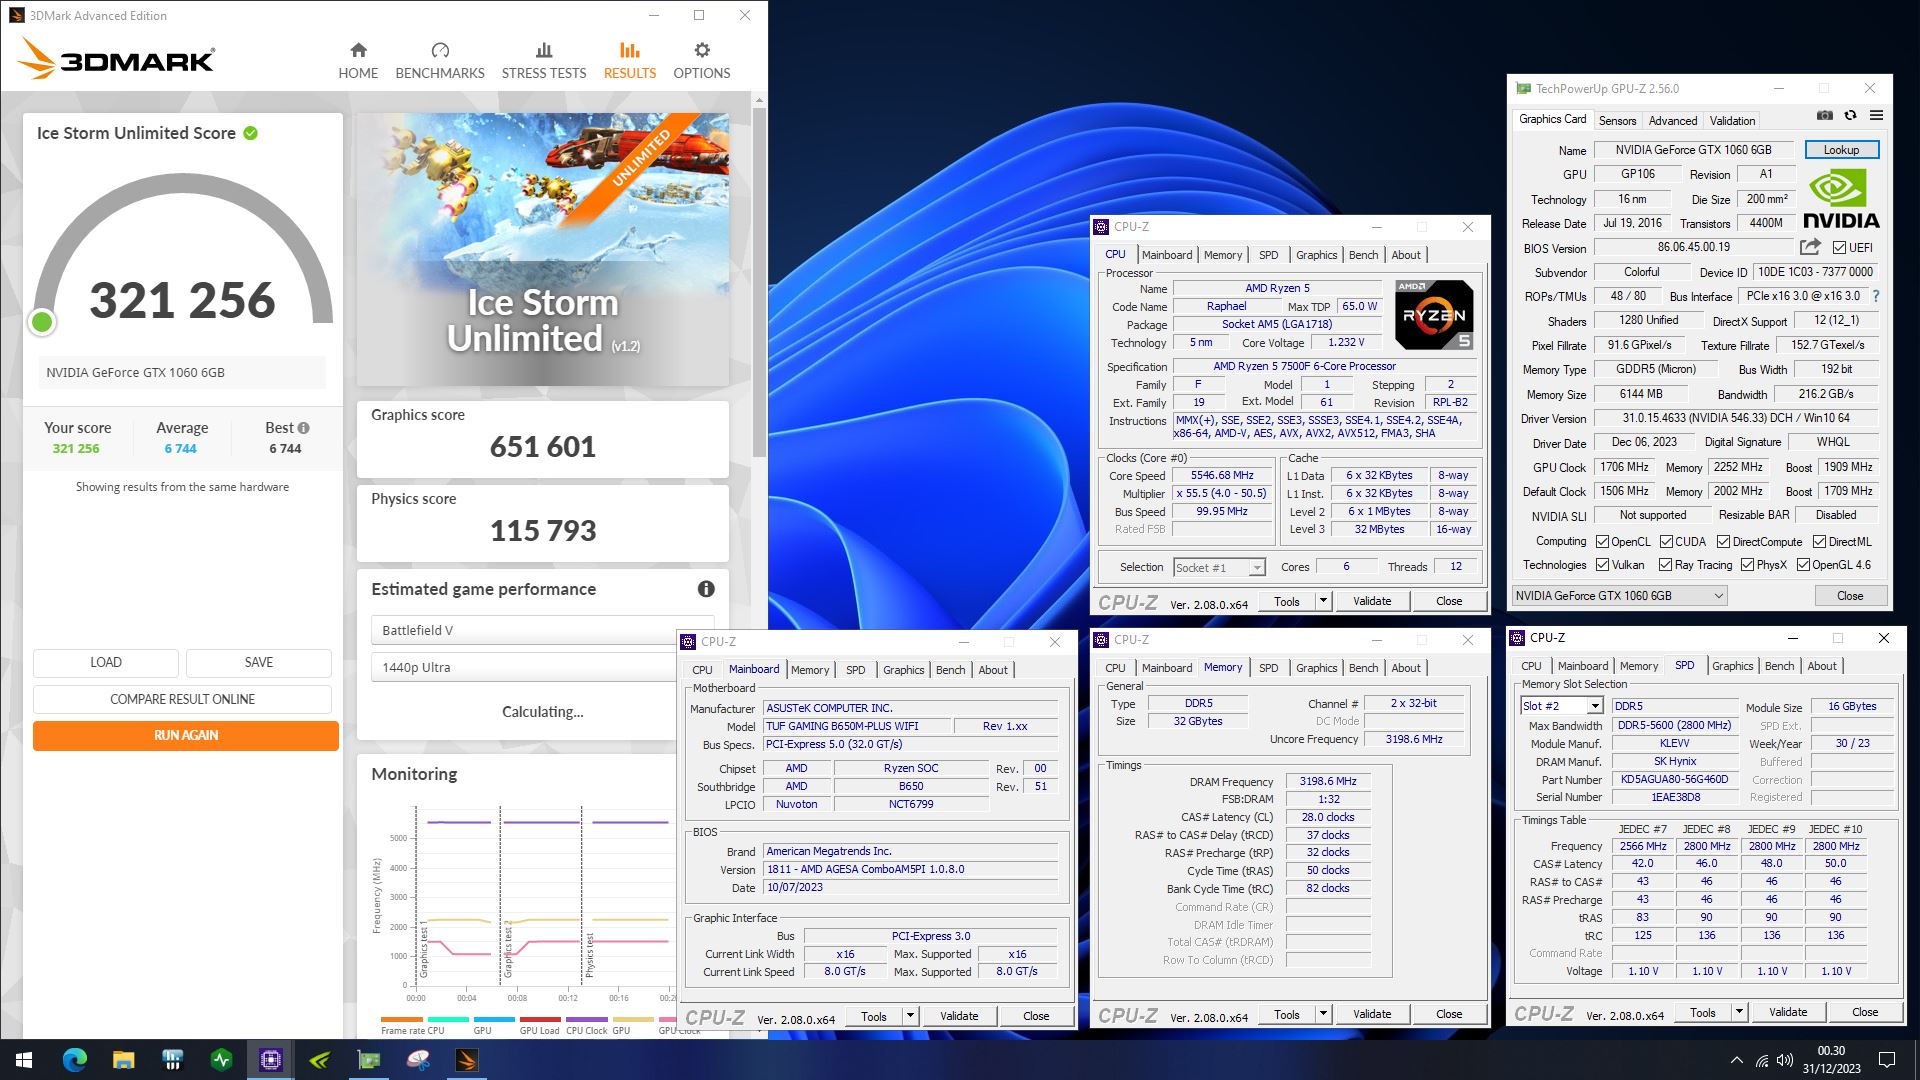This screenshot has width=1920, height=1080.
Task: Toggle the CUDA checkbox in GPU-Z
Action: [x=1666, y=542]
